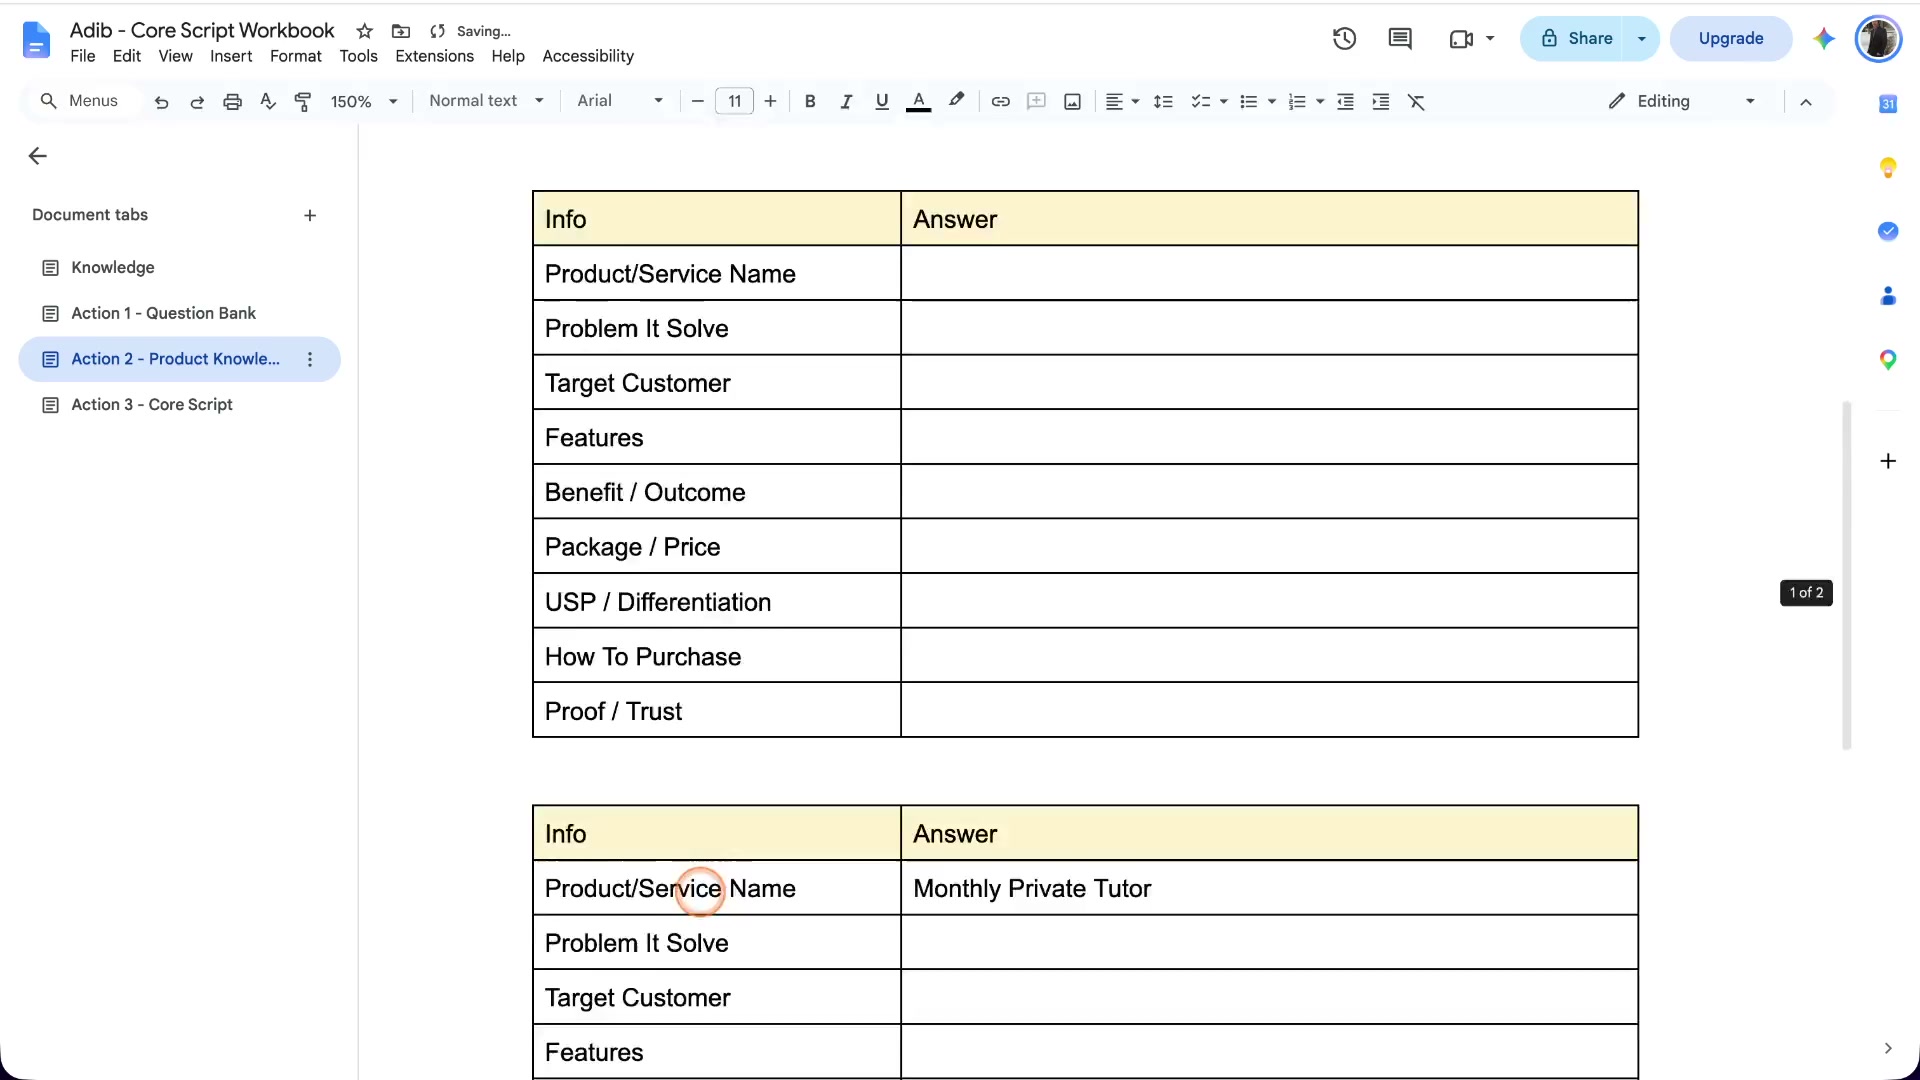Open the Google Calendar side panel icon
The image size is (1920, 1080).
1888,104
